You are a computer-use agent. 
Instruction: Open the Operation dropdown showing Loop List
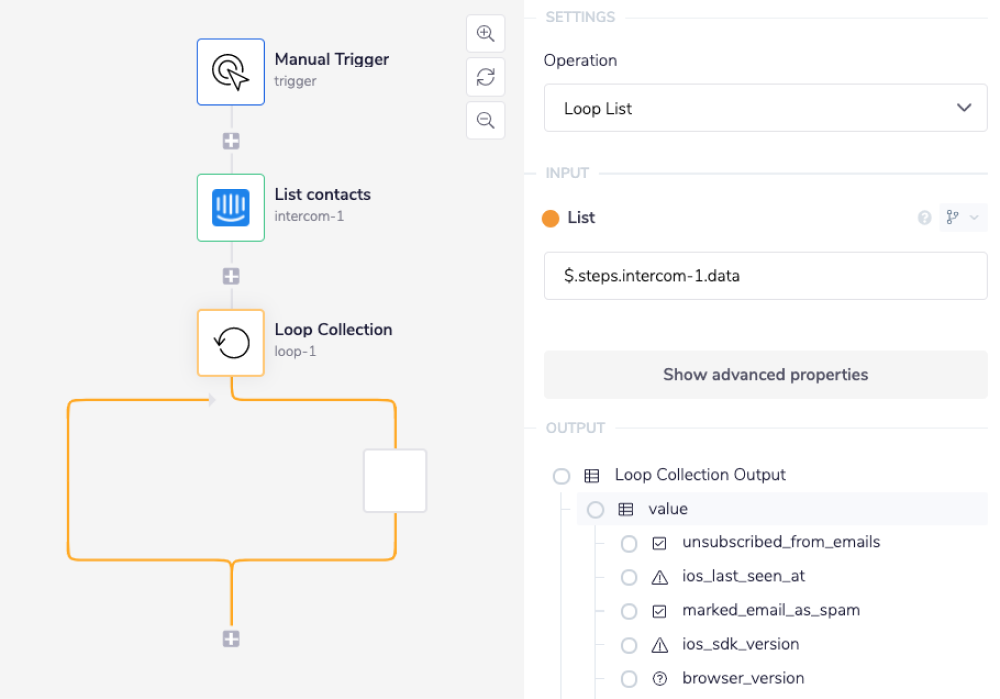coord(765,108)
